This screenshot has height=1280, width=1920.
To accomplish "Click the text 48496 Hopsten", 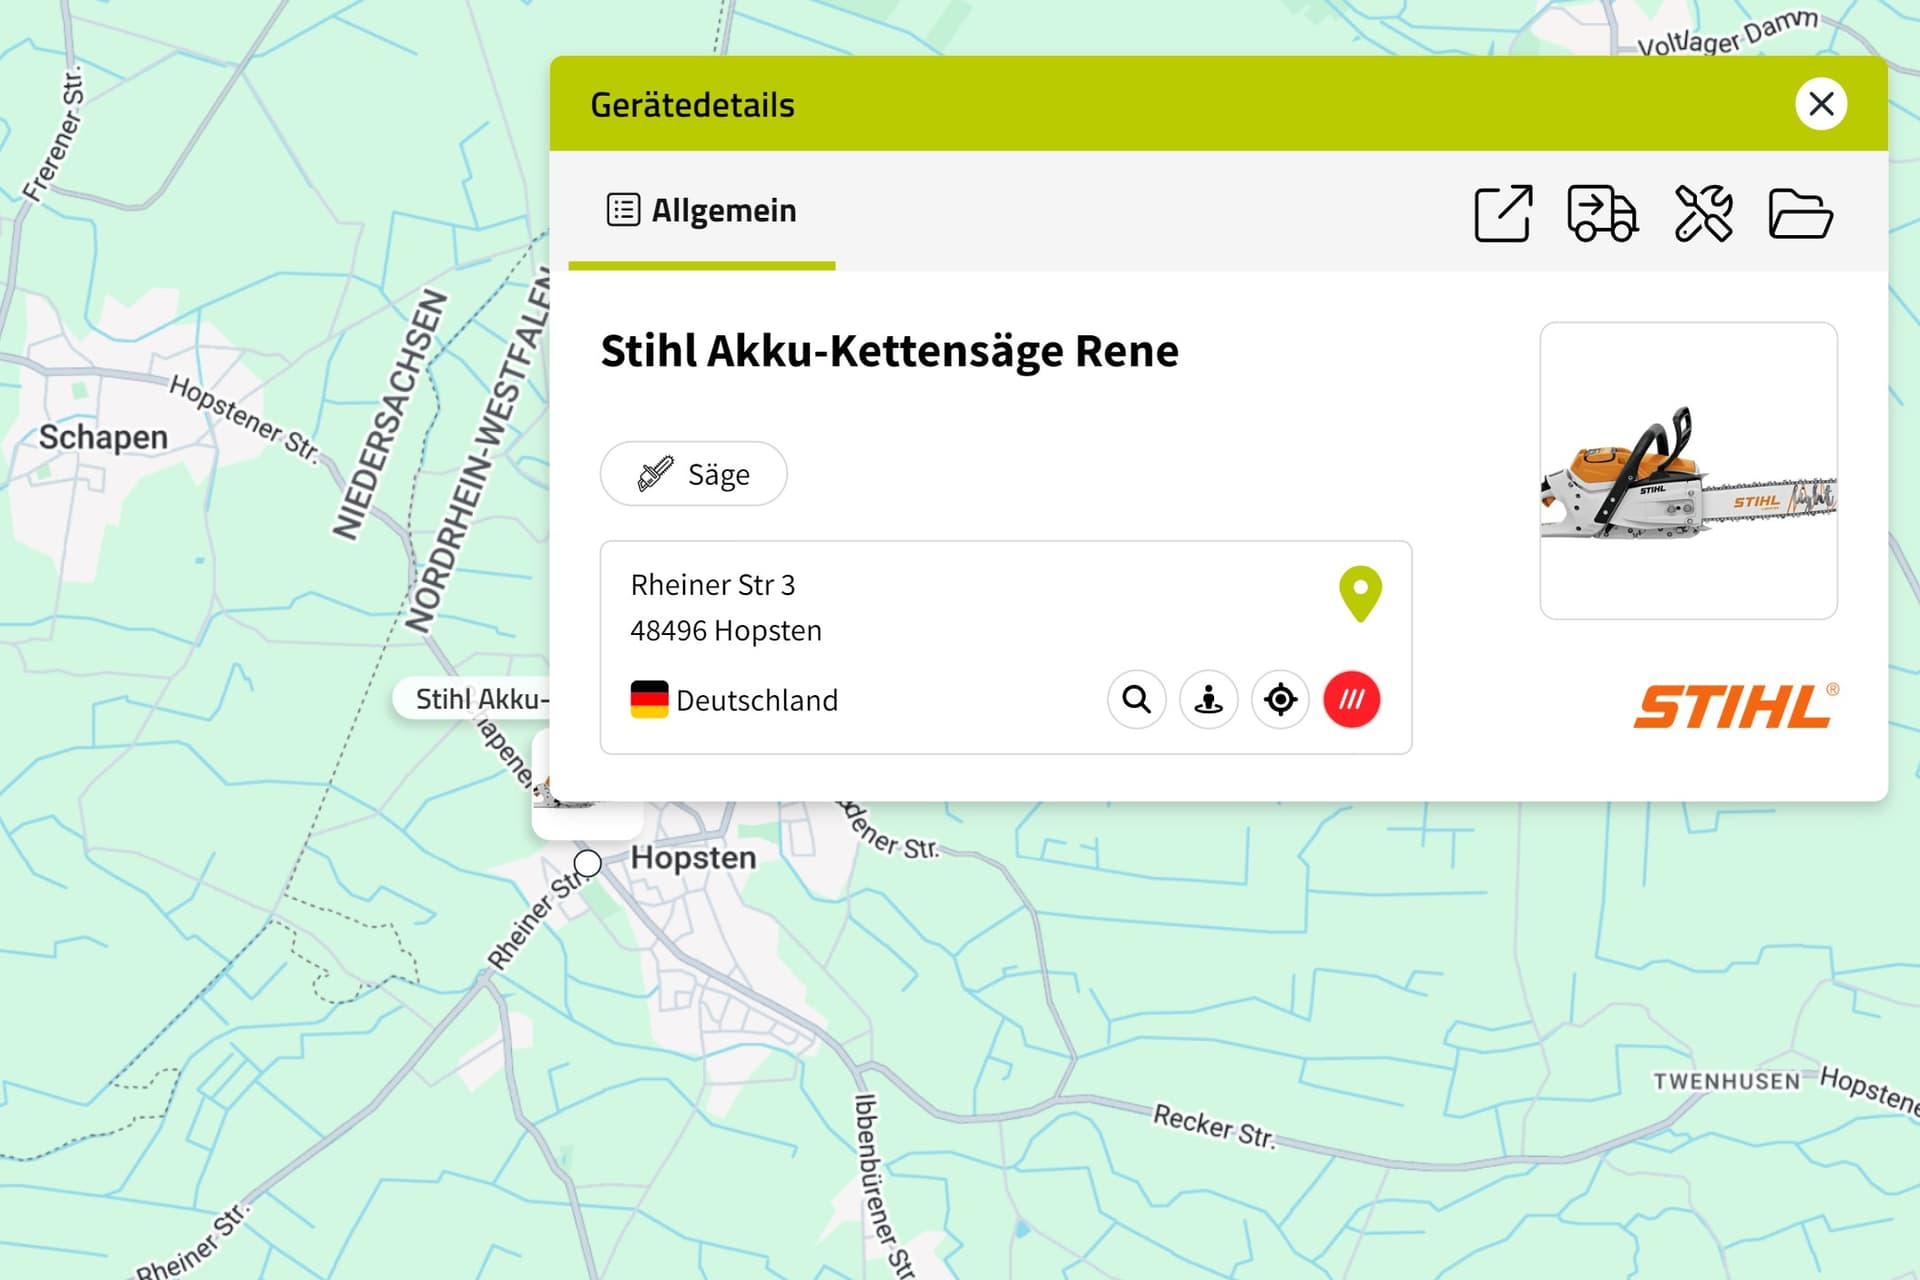I will [726, 631].
